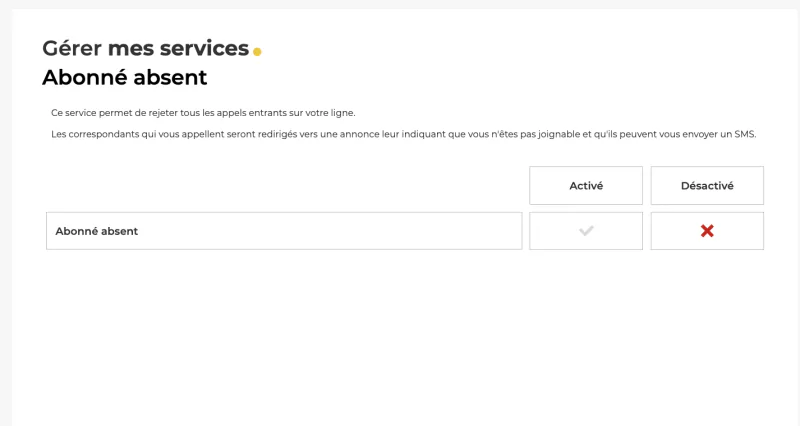Click the word "ligne" ending the first sentence
800x426 pixels.
point(343,113)
